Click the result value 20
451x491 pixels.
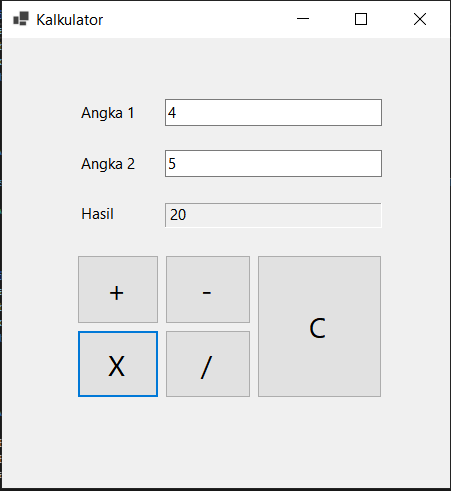[178, 215]
